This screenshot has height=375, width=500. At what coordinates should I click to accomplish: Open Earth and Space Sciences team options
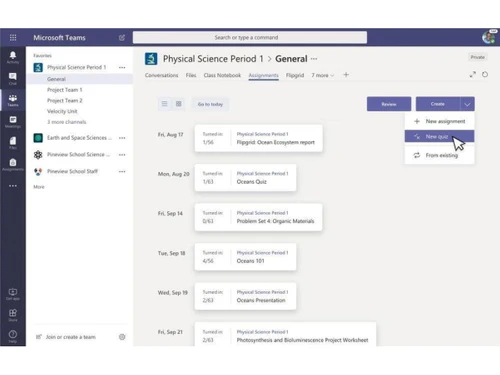(x=122, y=138)
